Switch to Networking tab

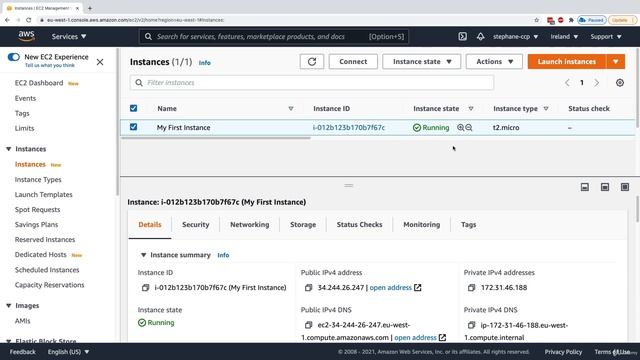[x=249, y=224]
